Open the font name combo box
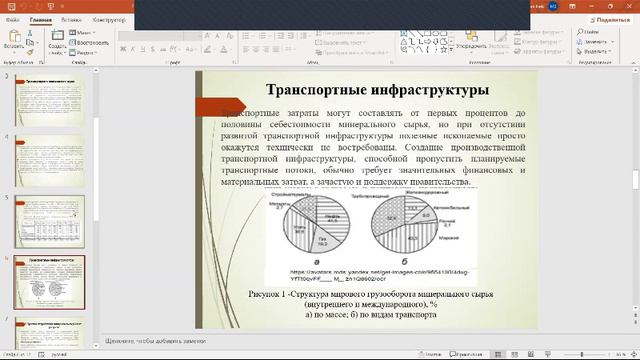This screenshot has height=360, width=640. [x=151, y=36]
